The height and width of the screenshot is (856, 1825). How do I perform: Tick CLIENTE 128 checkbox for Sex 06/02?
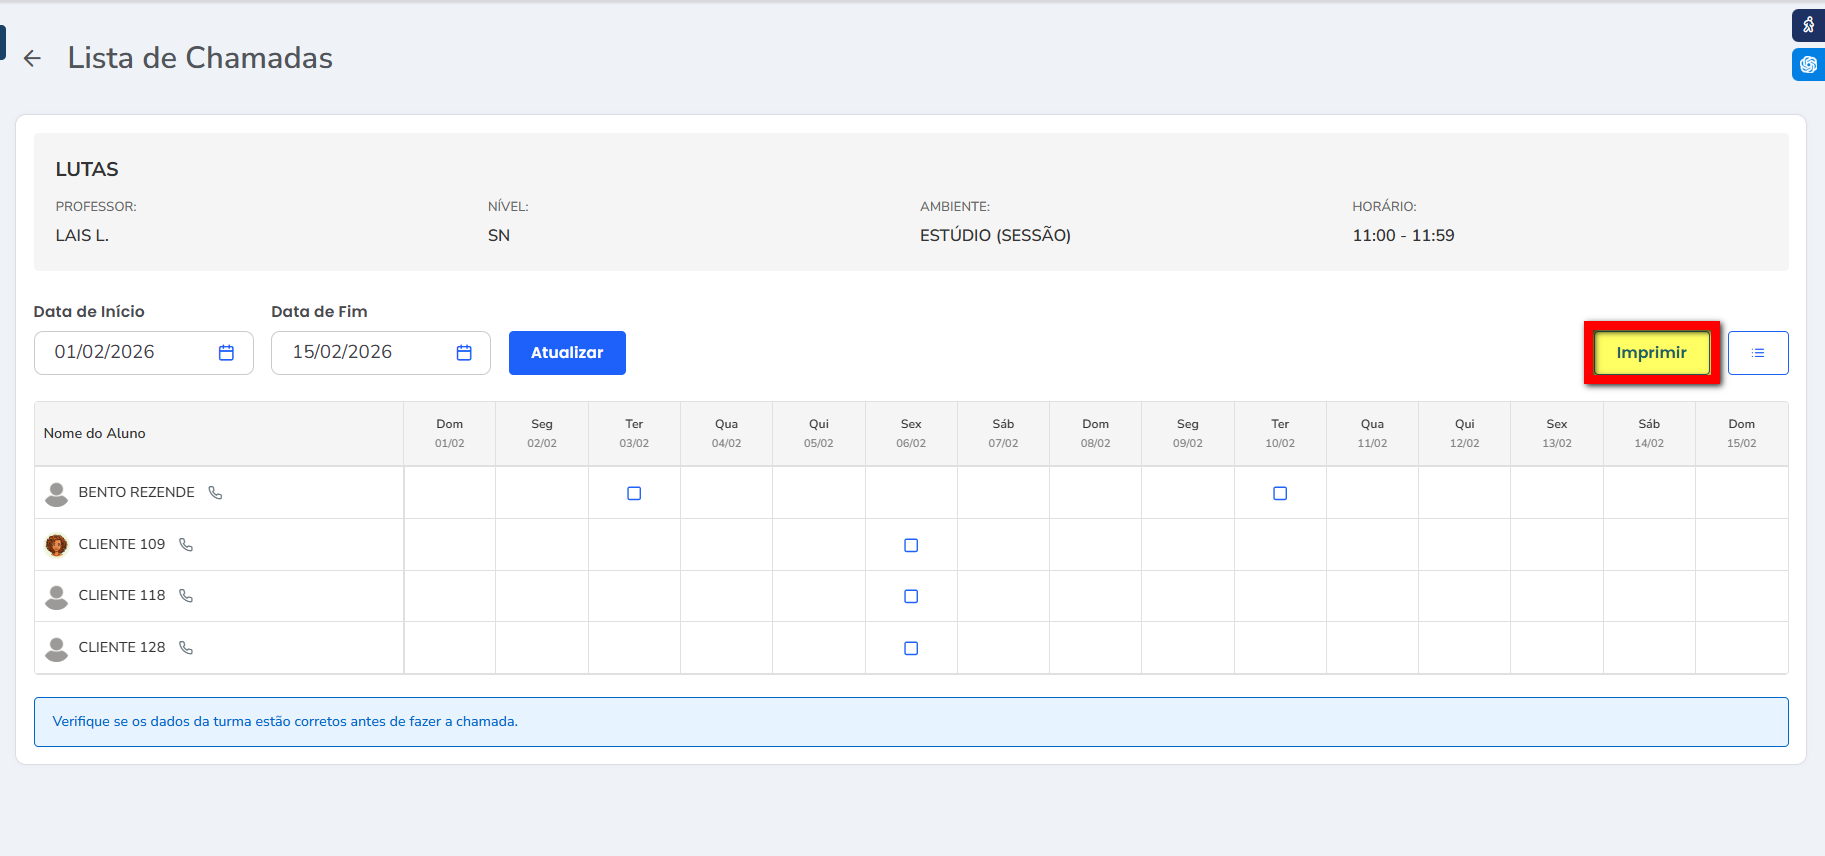pos(911,649)
